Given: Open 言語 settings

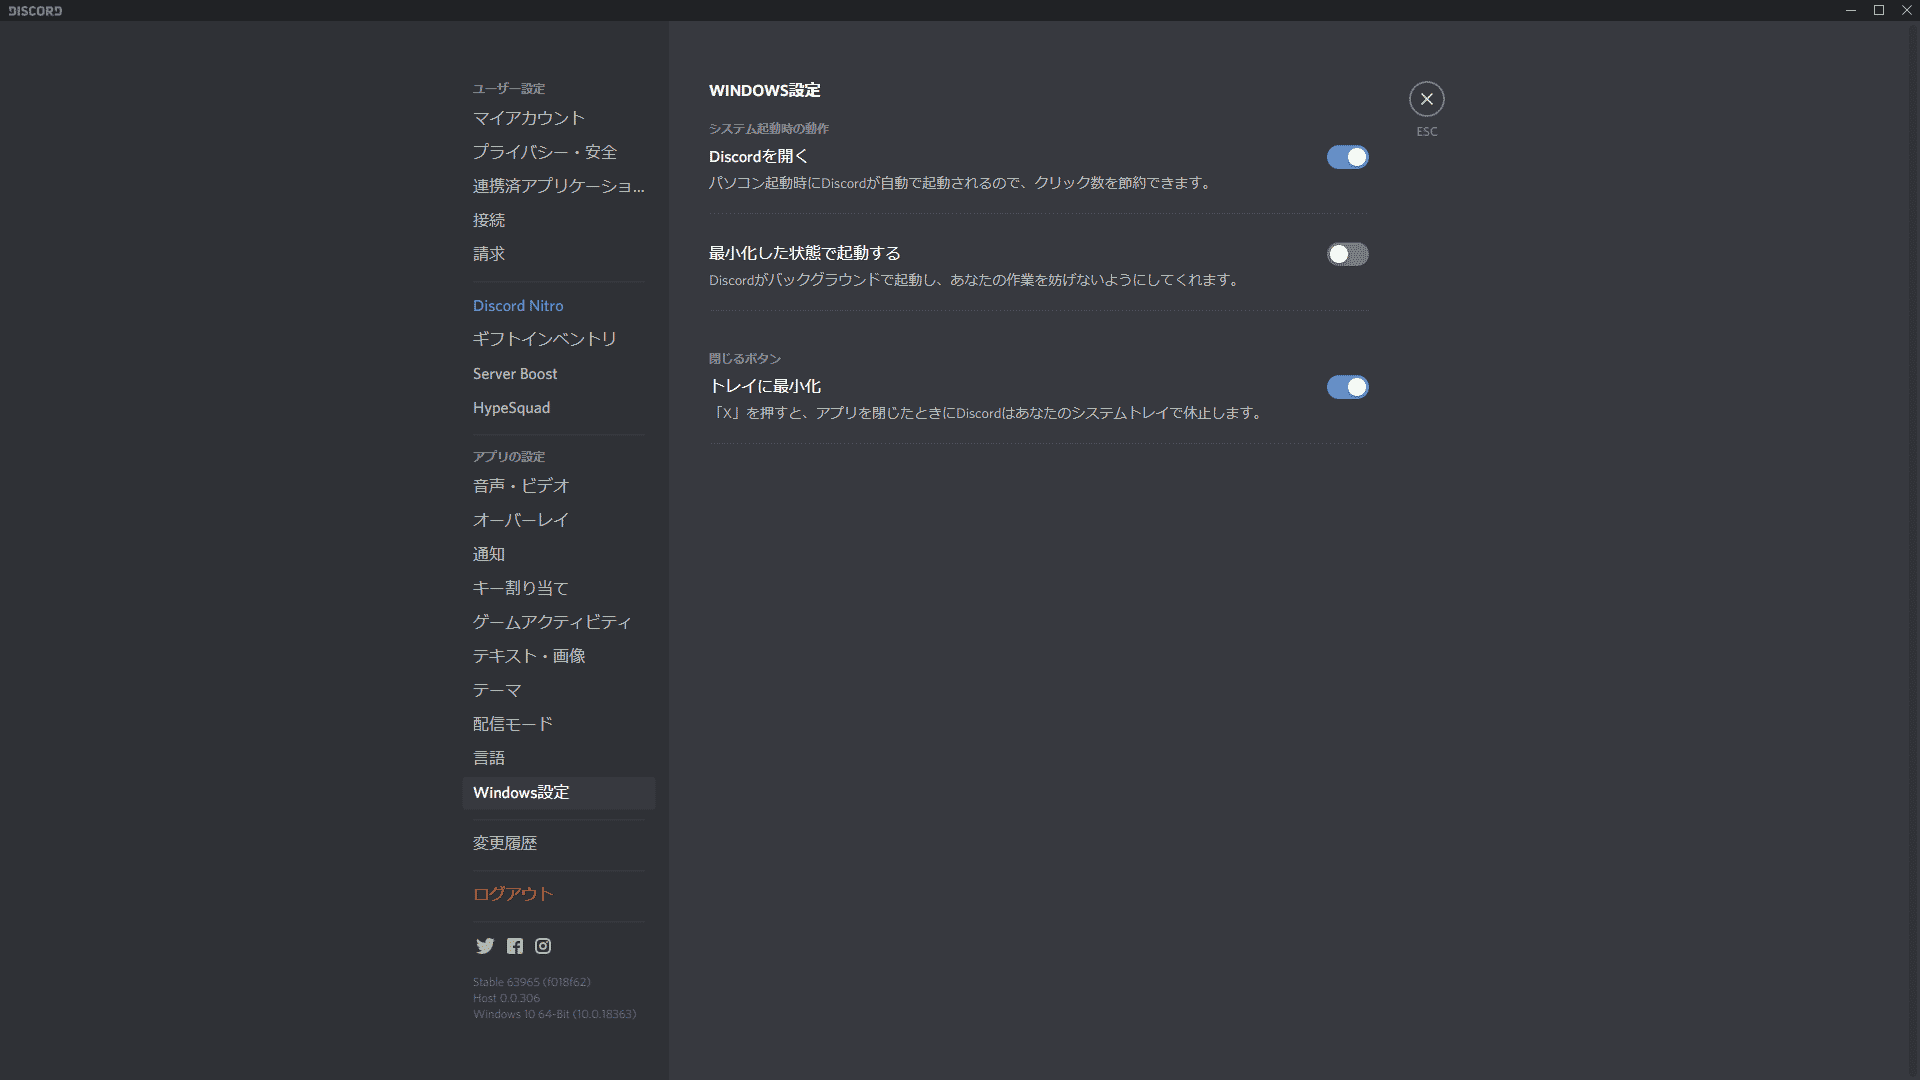Looking at the screenshot, I should (x=559, y=758).
